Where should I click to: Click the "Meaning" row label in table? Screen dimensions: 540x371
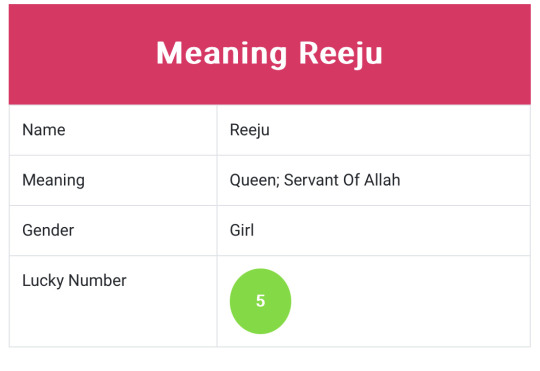[x=53, y=180]
